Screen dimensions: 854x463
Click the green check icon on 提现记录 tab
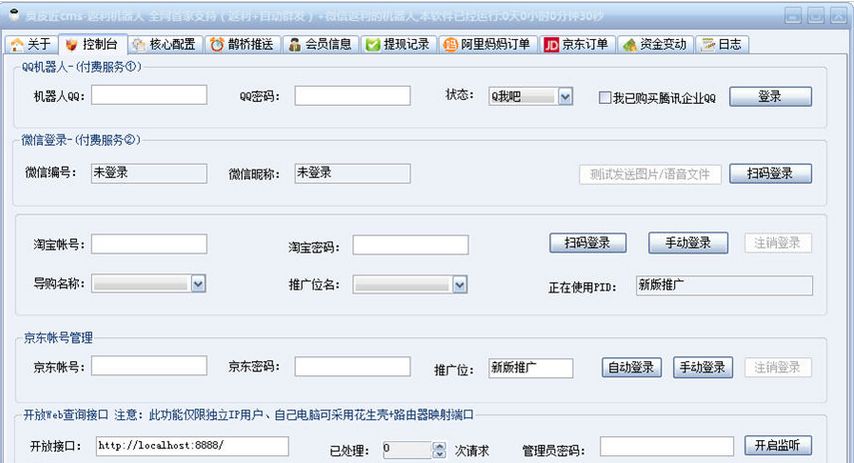tap(373, 45)
